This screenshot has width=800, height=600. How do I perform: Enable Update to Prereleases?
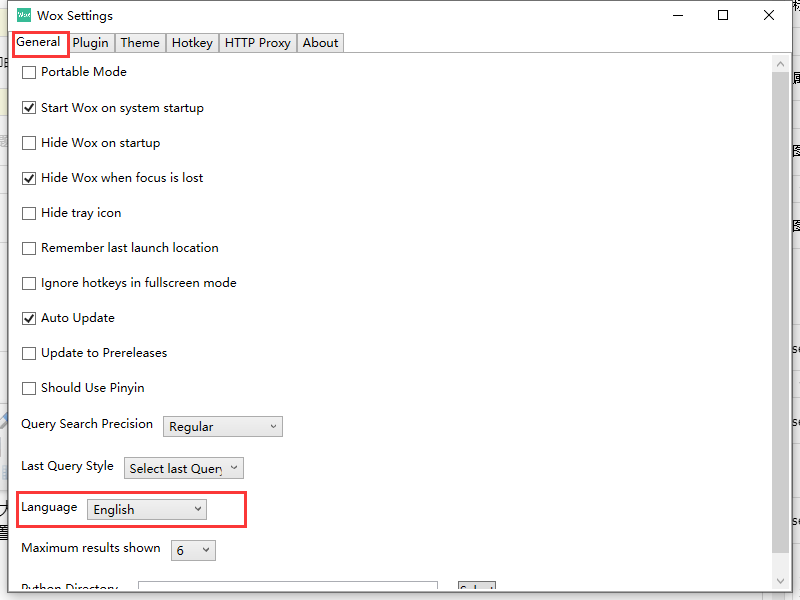pos(29,353)
